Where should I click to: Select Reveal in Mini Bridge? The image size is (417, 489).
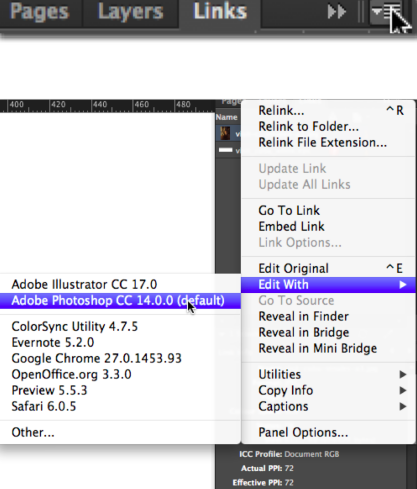(x=328, y=348)
